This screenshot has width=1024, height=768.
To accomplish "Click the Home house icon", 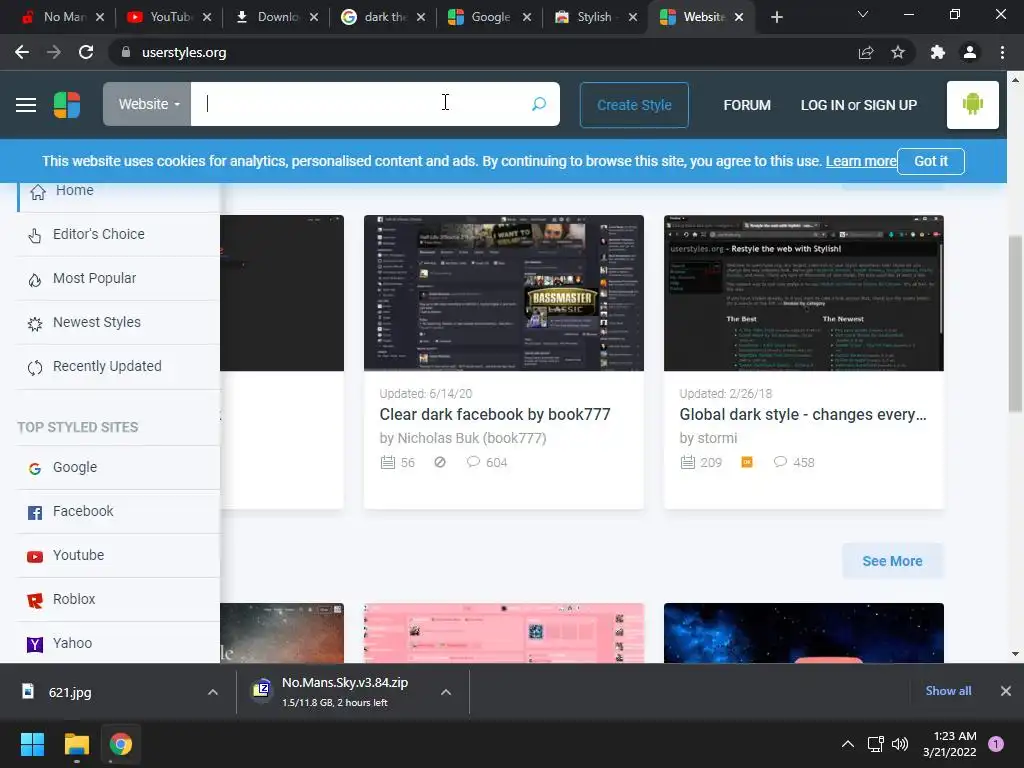I will pyautogui.click(x=38, y=191).
